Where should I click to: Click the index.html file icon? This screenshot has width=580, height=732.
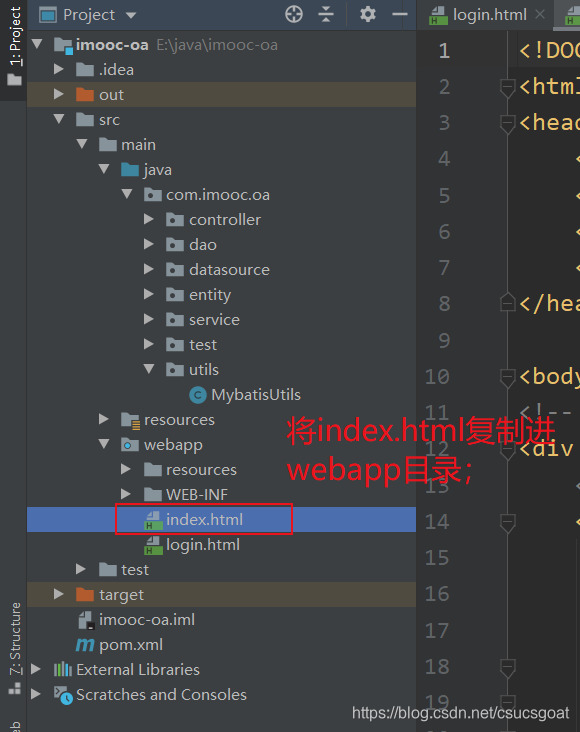153,520
